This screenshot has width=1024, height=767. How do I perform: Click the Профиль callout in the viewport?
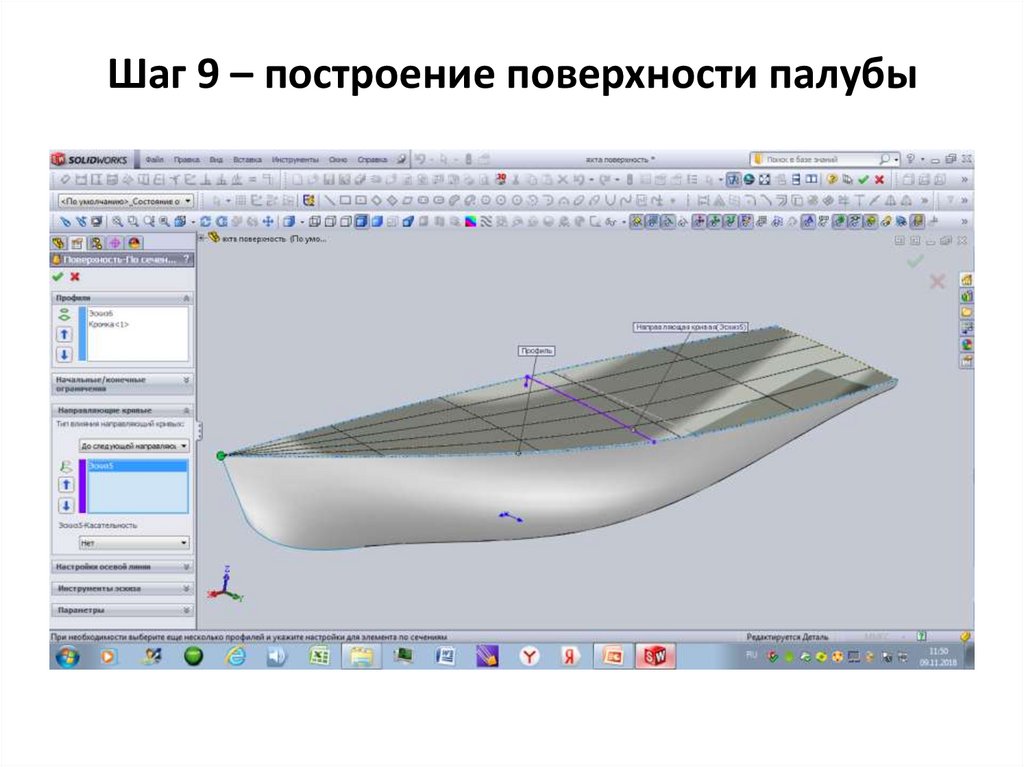(536, 351)
